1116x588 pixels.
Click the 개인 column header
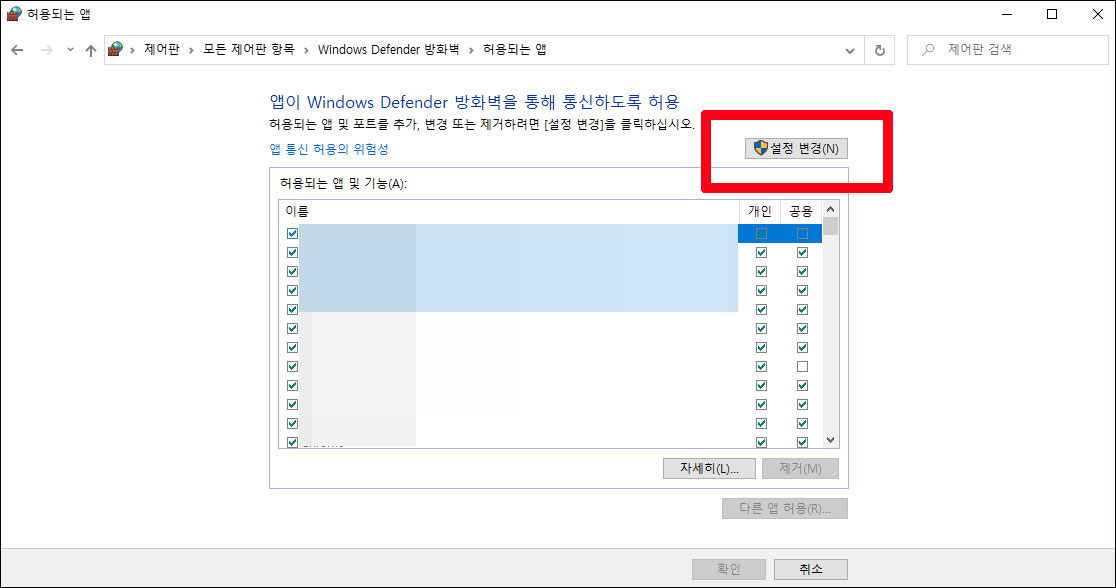(760, 211)
